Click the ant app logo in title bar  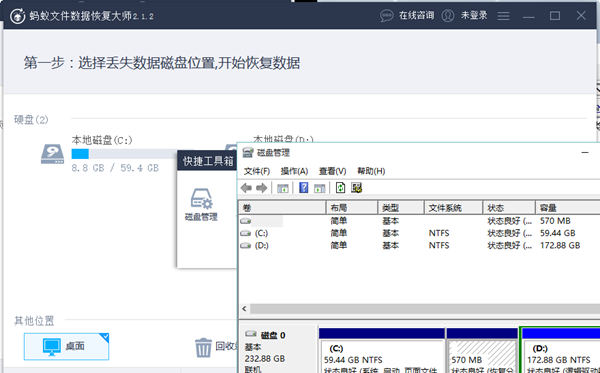pos(18,16)
